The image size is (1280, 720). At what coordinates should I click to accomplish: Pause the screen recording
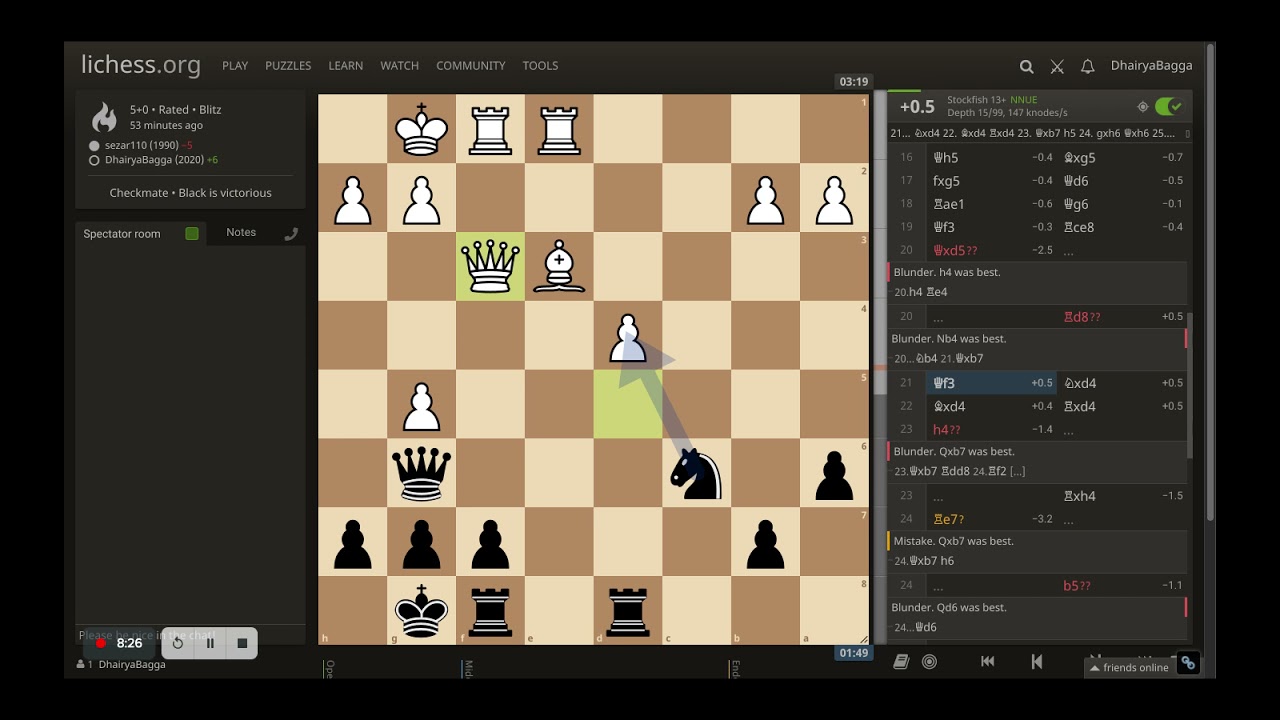210,643
